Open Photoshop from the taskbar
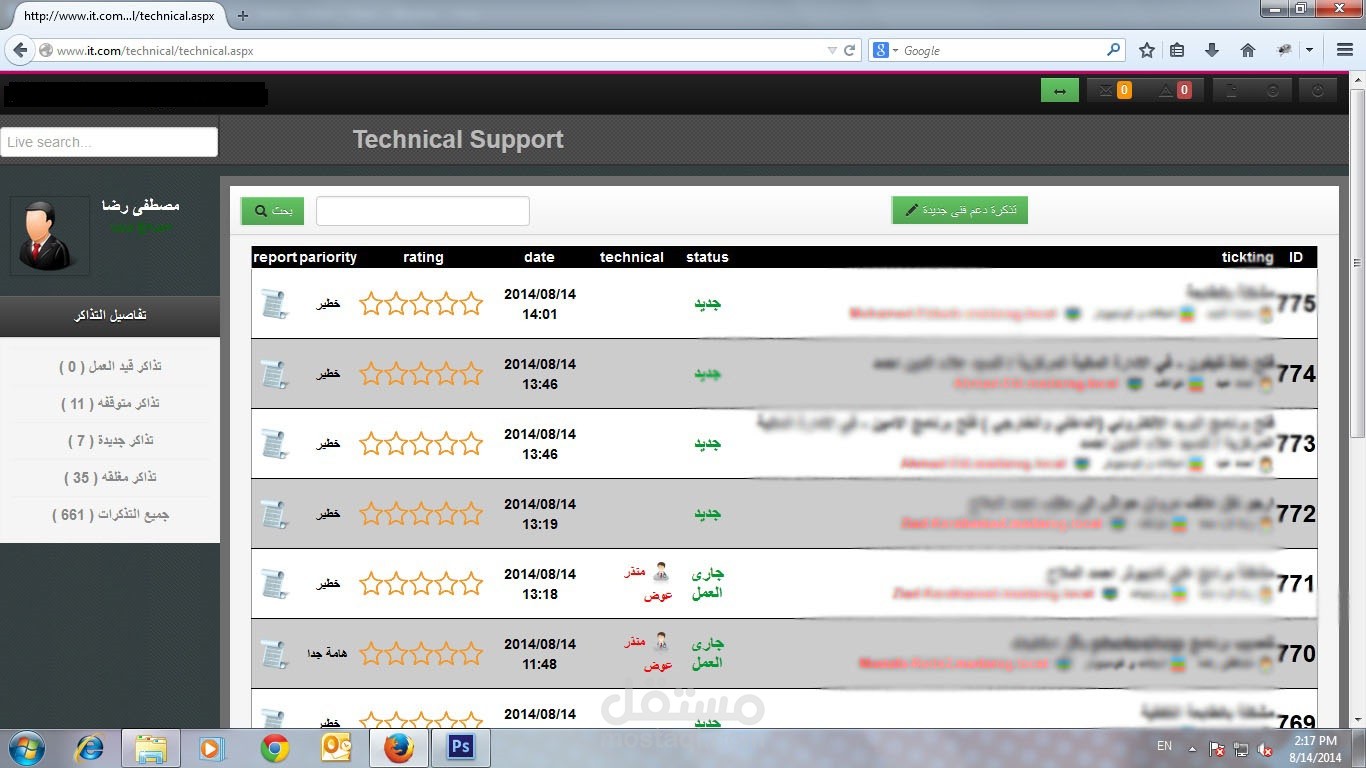 coord(460,748)
